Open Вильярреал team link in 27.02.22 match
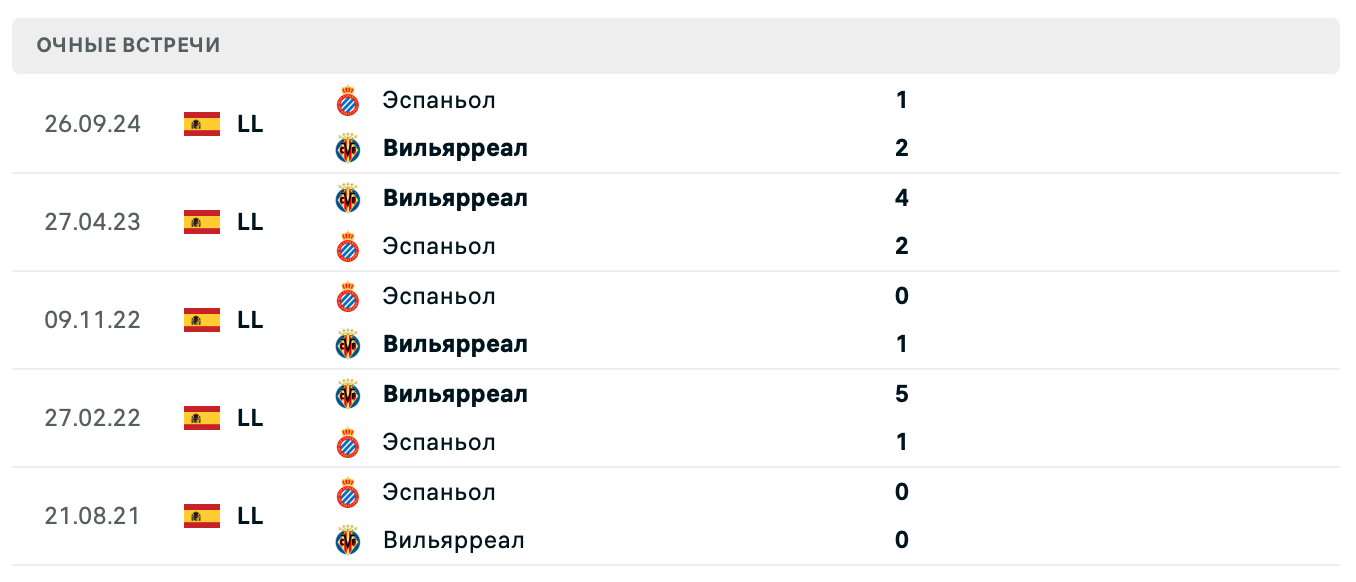Image resolution: width=1356 pixels, height=582 pixels. coord(455,394)
